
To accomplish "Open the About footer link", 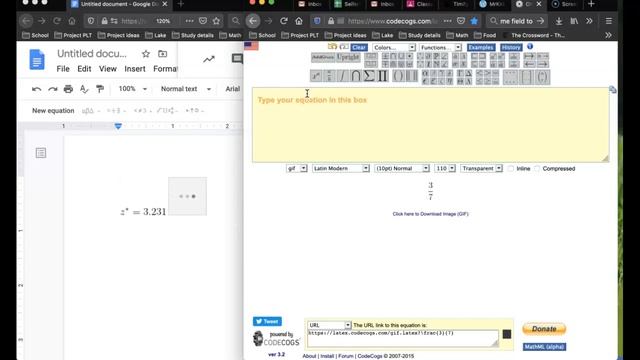I will click(309, 356).
